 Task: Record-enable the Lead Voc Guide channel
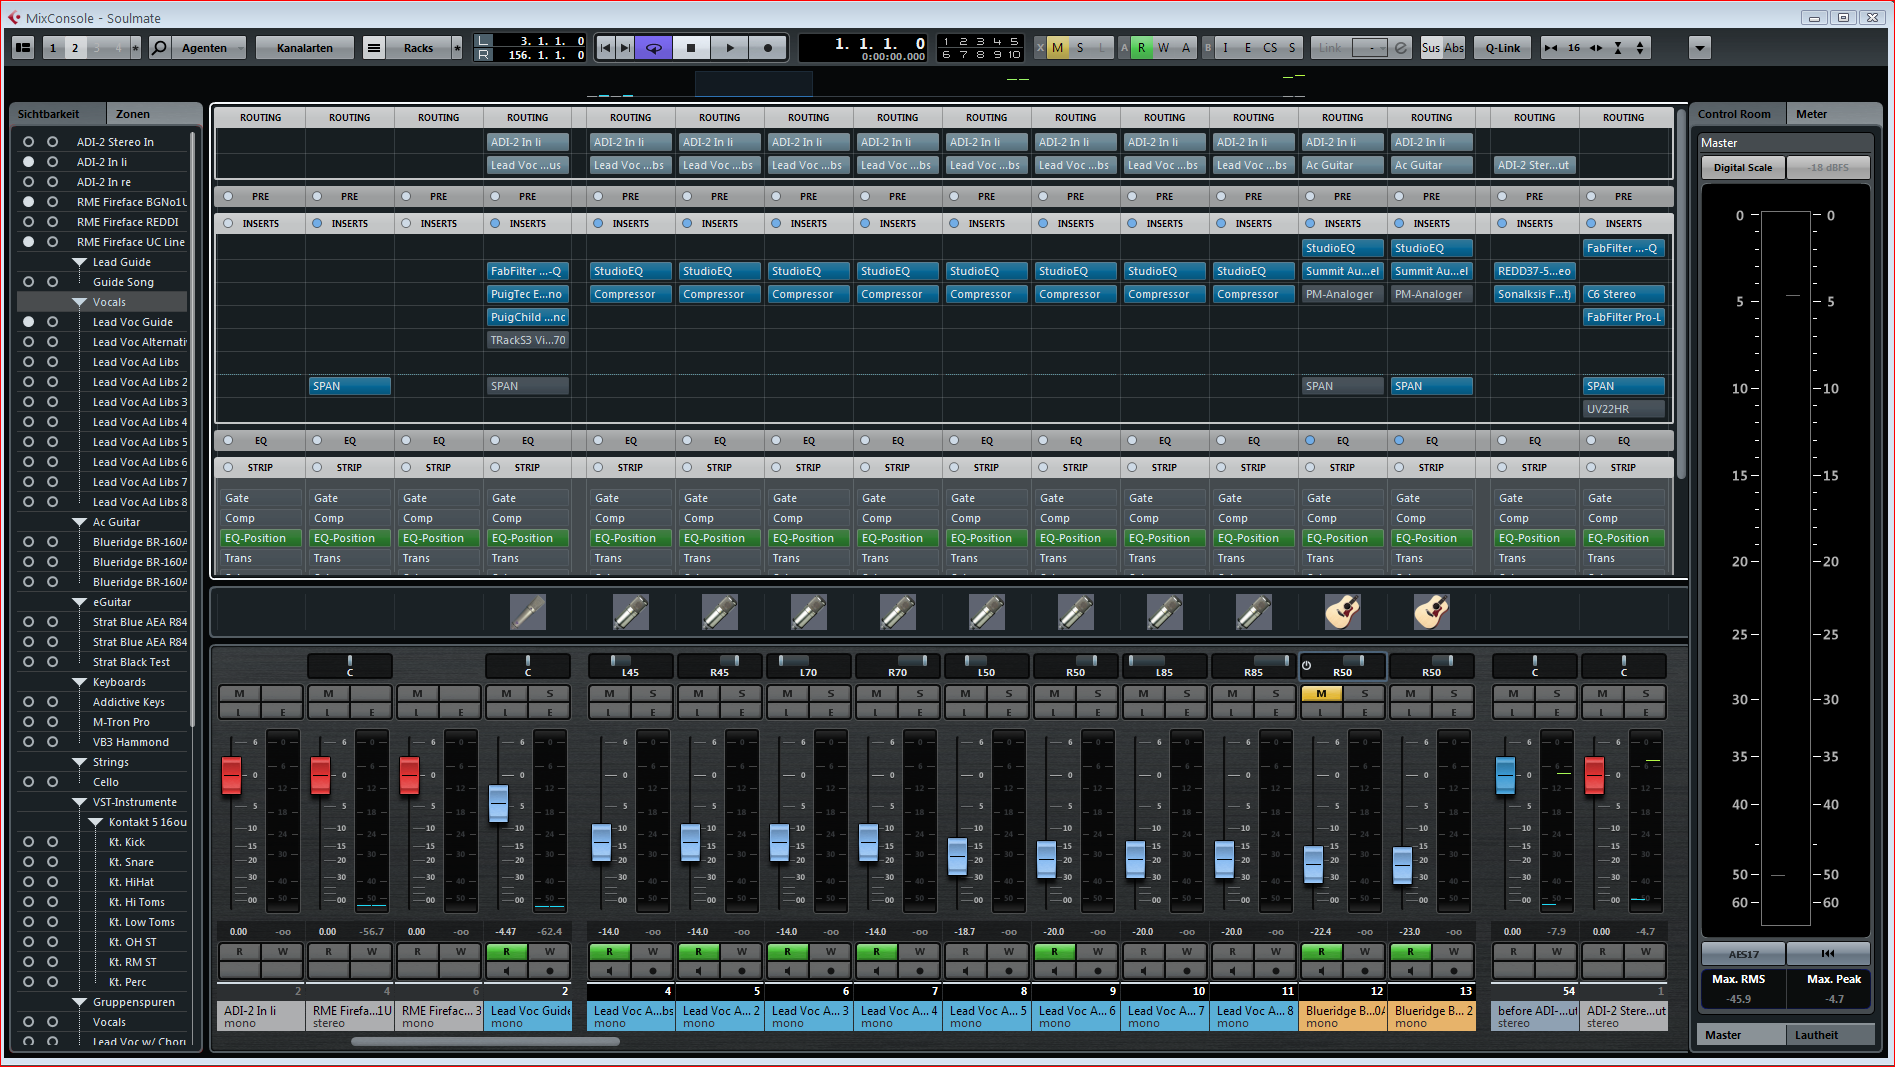[x=549, y=970]
